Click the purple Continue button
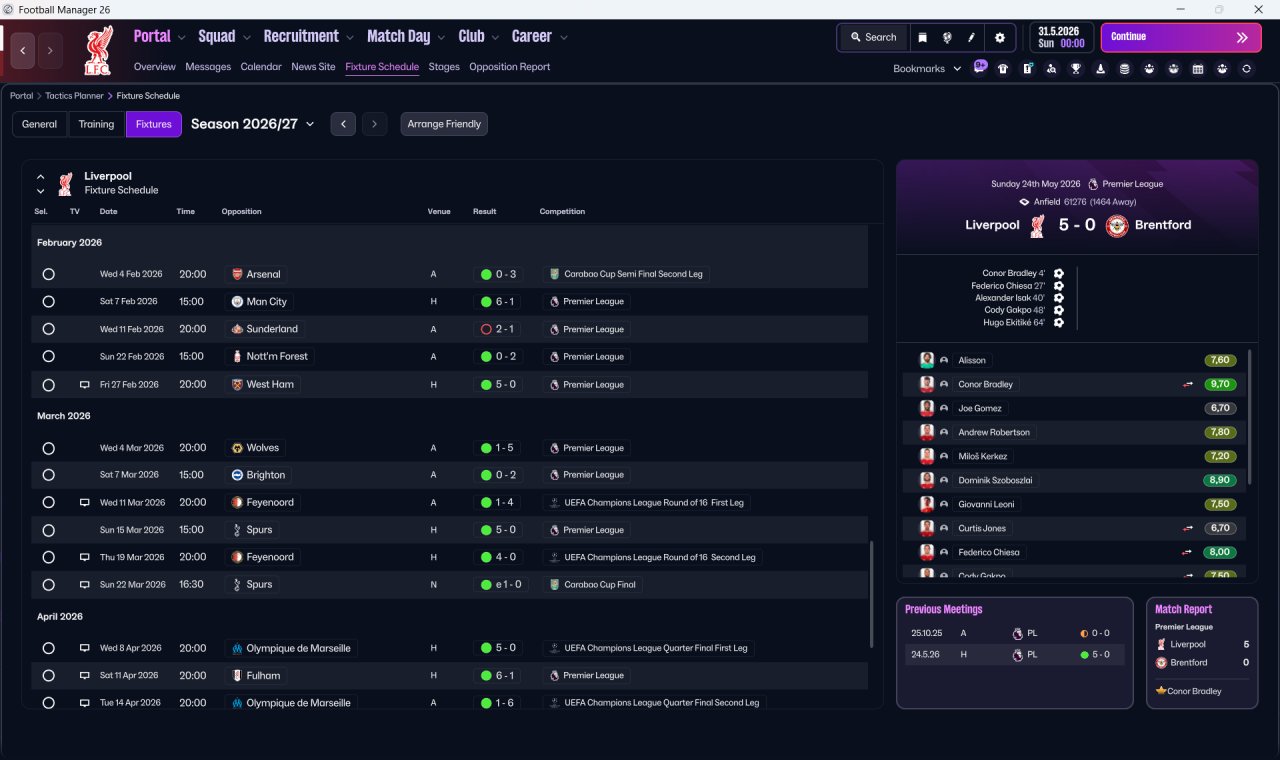 coord(1181,37)
